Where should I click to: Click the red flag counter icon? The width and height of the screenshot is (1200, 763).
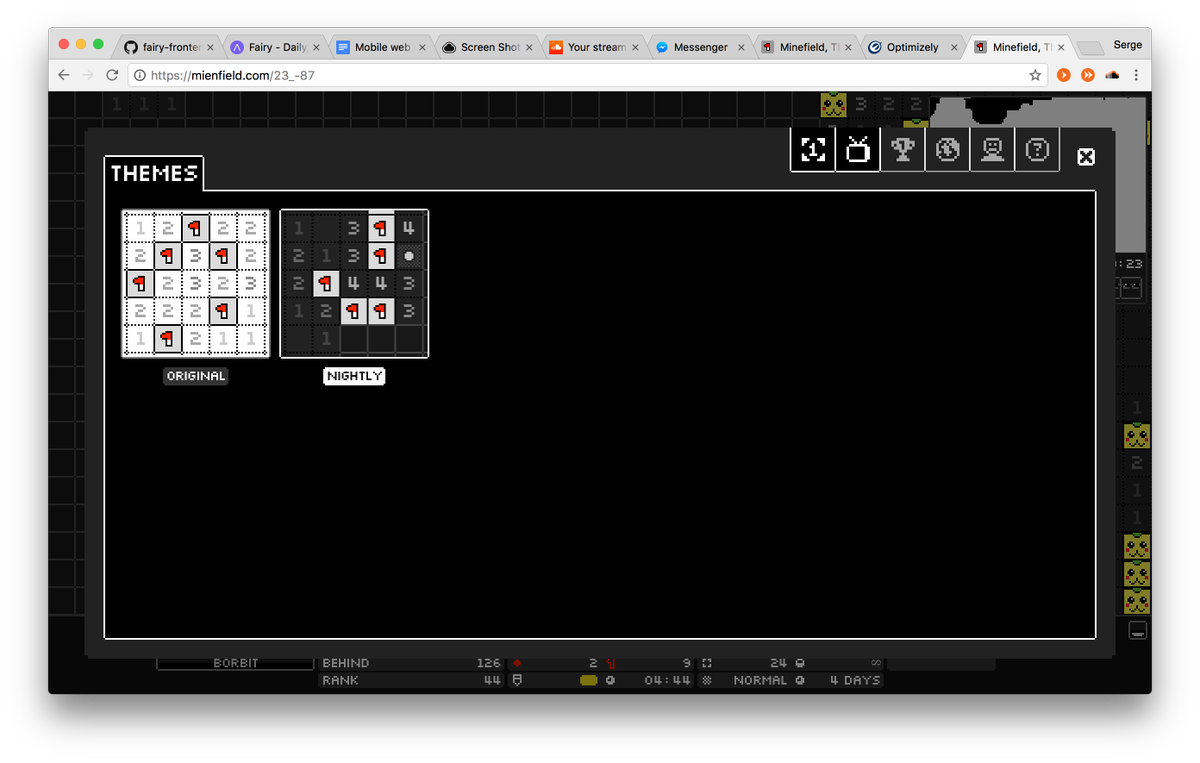[x=610, y=663]
